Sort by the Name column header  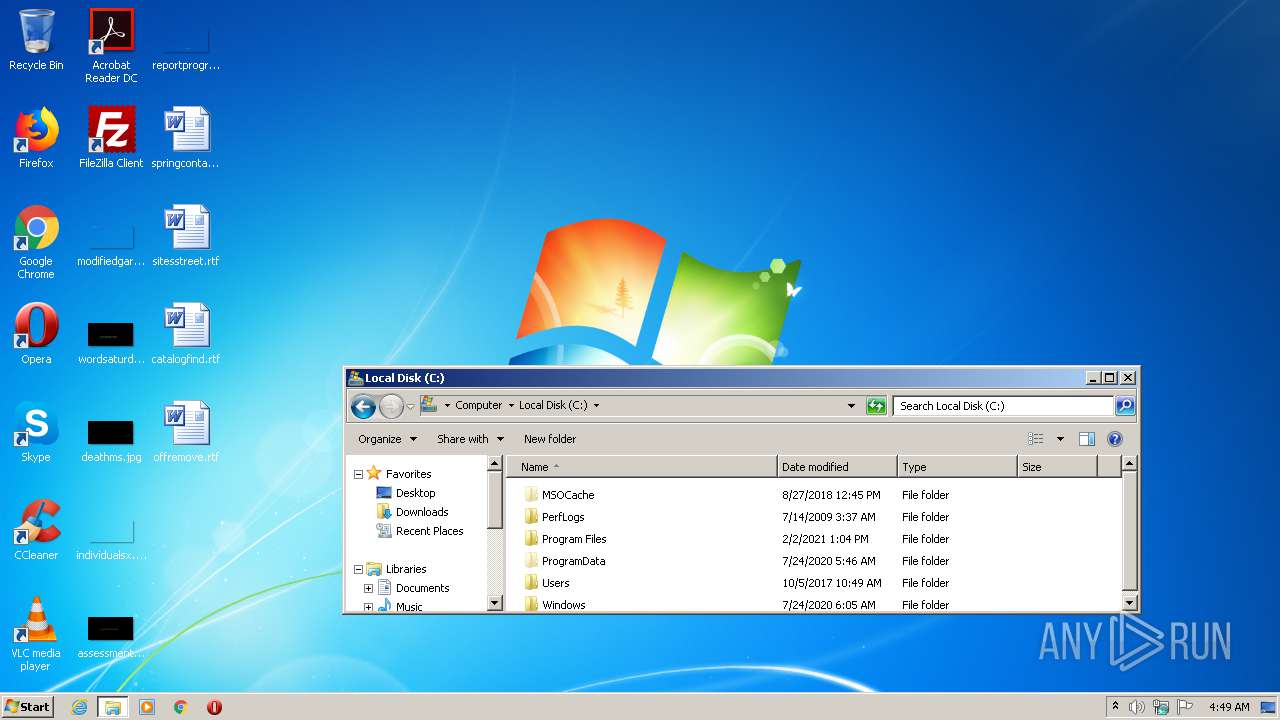(x=641, y=467)
